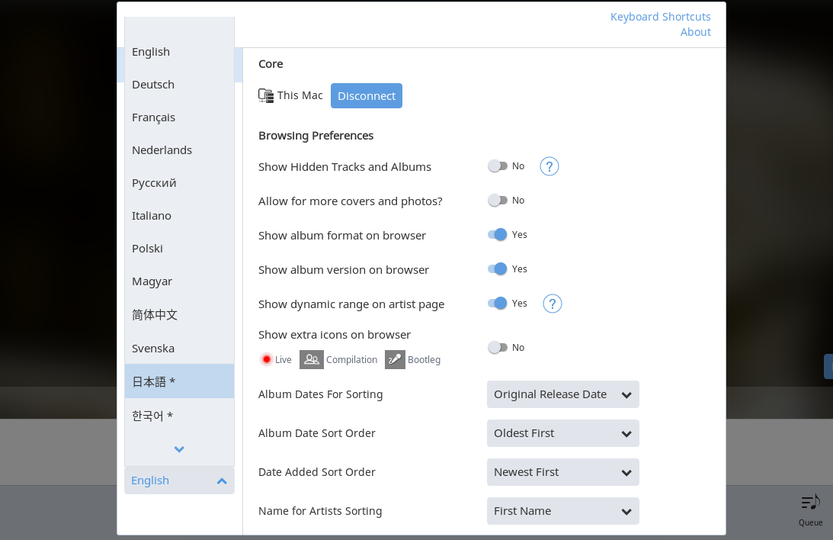The image size is (833, 540).
Task: Open help icon beside dynamic range setting
Action: click(x=552, y=303)
